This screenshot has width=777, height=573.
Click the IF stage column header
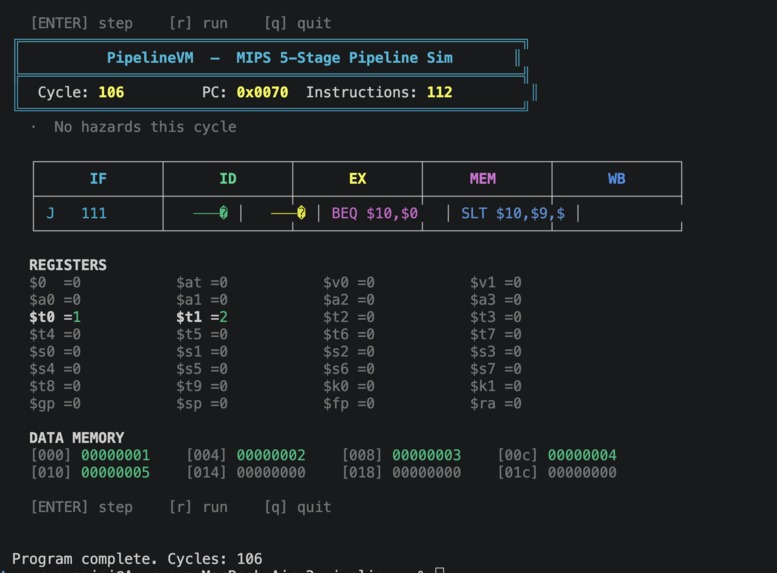[x=98, y=178]
